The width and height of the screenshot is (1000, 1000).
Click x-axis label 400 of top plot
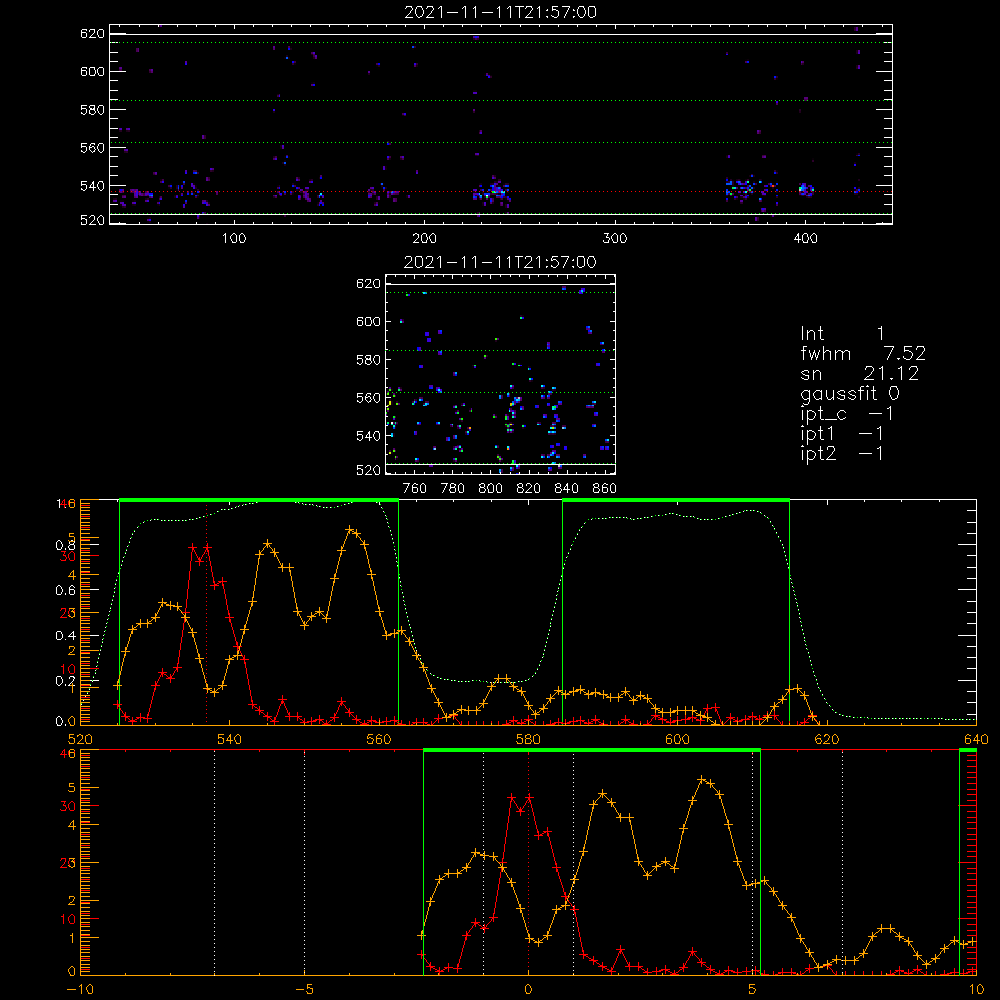tap(805, 239)
